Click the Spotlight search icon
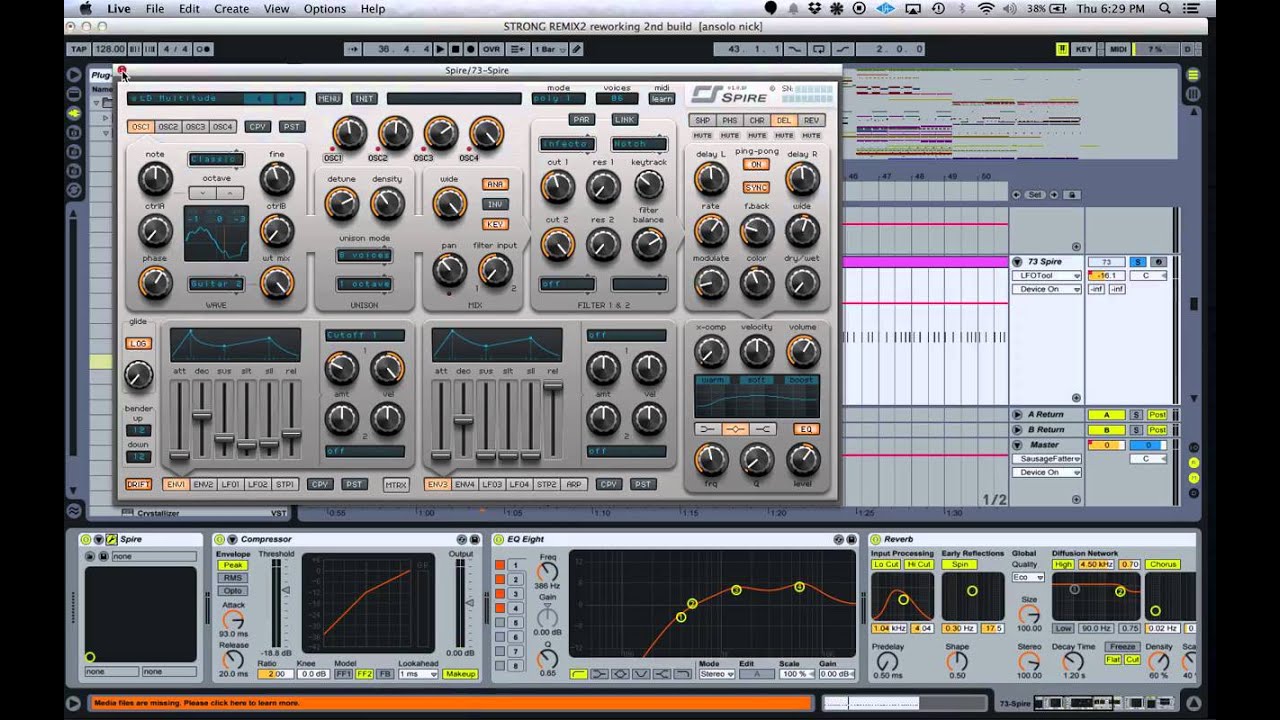 1165,9
